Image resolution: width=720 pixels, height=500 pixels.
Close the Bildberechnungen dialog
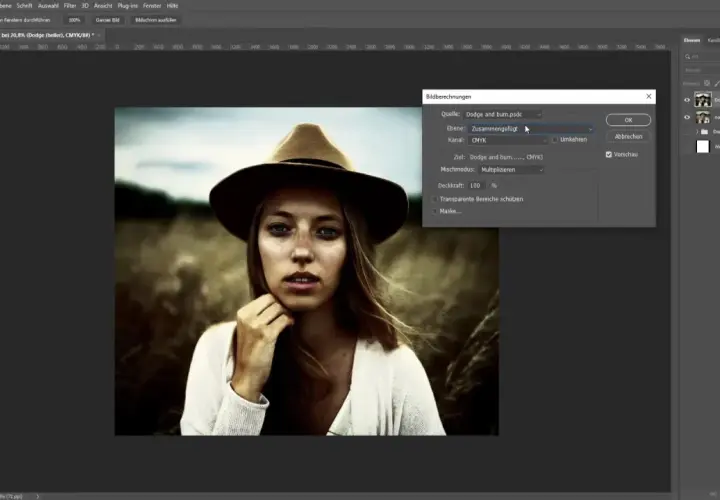648,96
